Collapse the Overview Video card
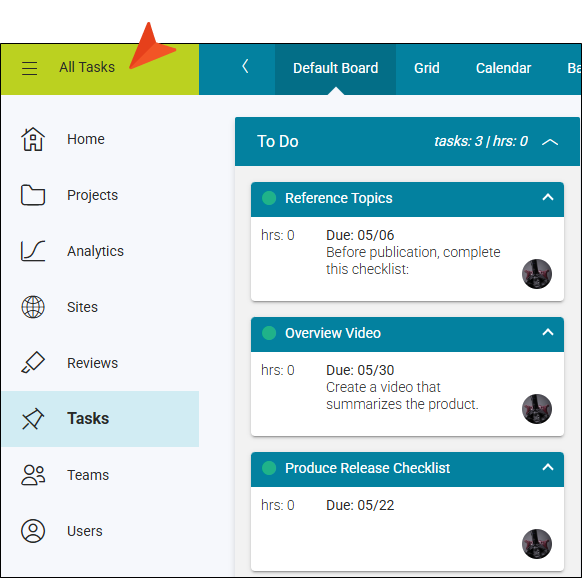Screen dimensions: 582x578 [548, 332]
